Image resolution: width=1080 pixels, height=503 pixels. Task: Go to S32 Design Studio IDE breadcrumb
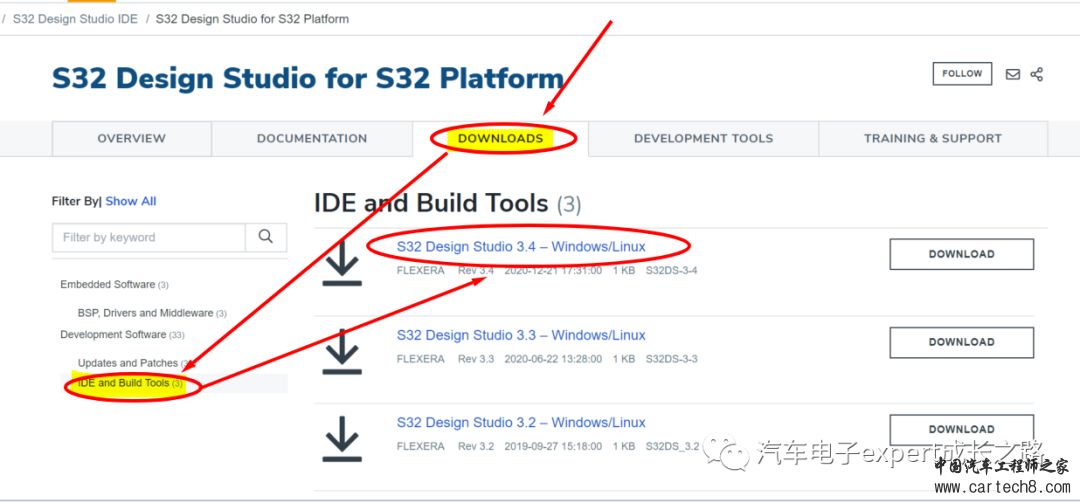point(75,19)
